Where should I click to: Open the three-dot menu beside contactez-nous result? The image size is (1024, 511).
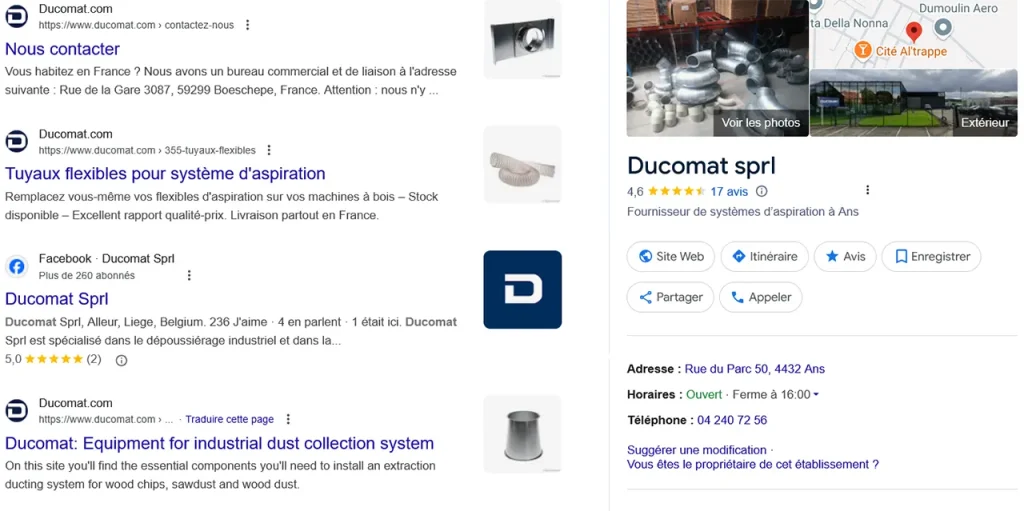point(248,25)
